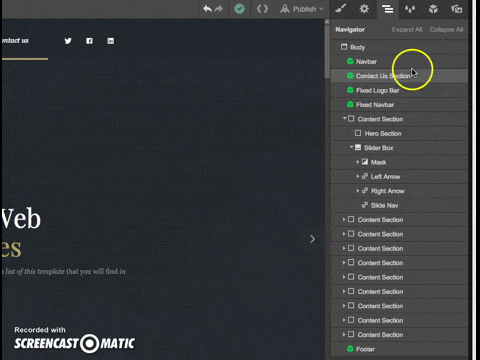The width and height of the screenshot is (480, 360).
Task: Click Expand All in Navigator
Action: click(x=407, y=30)
